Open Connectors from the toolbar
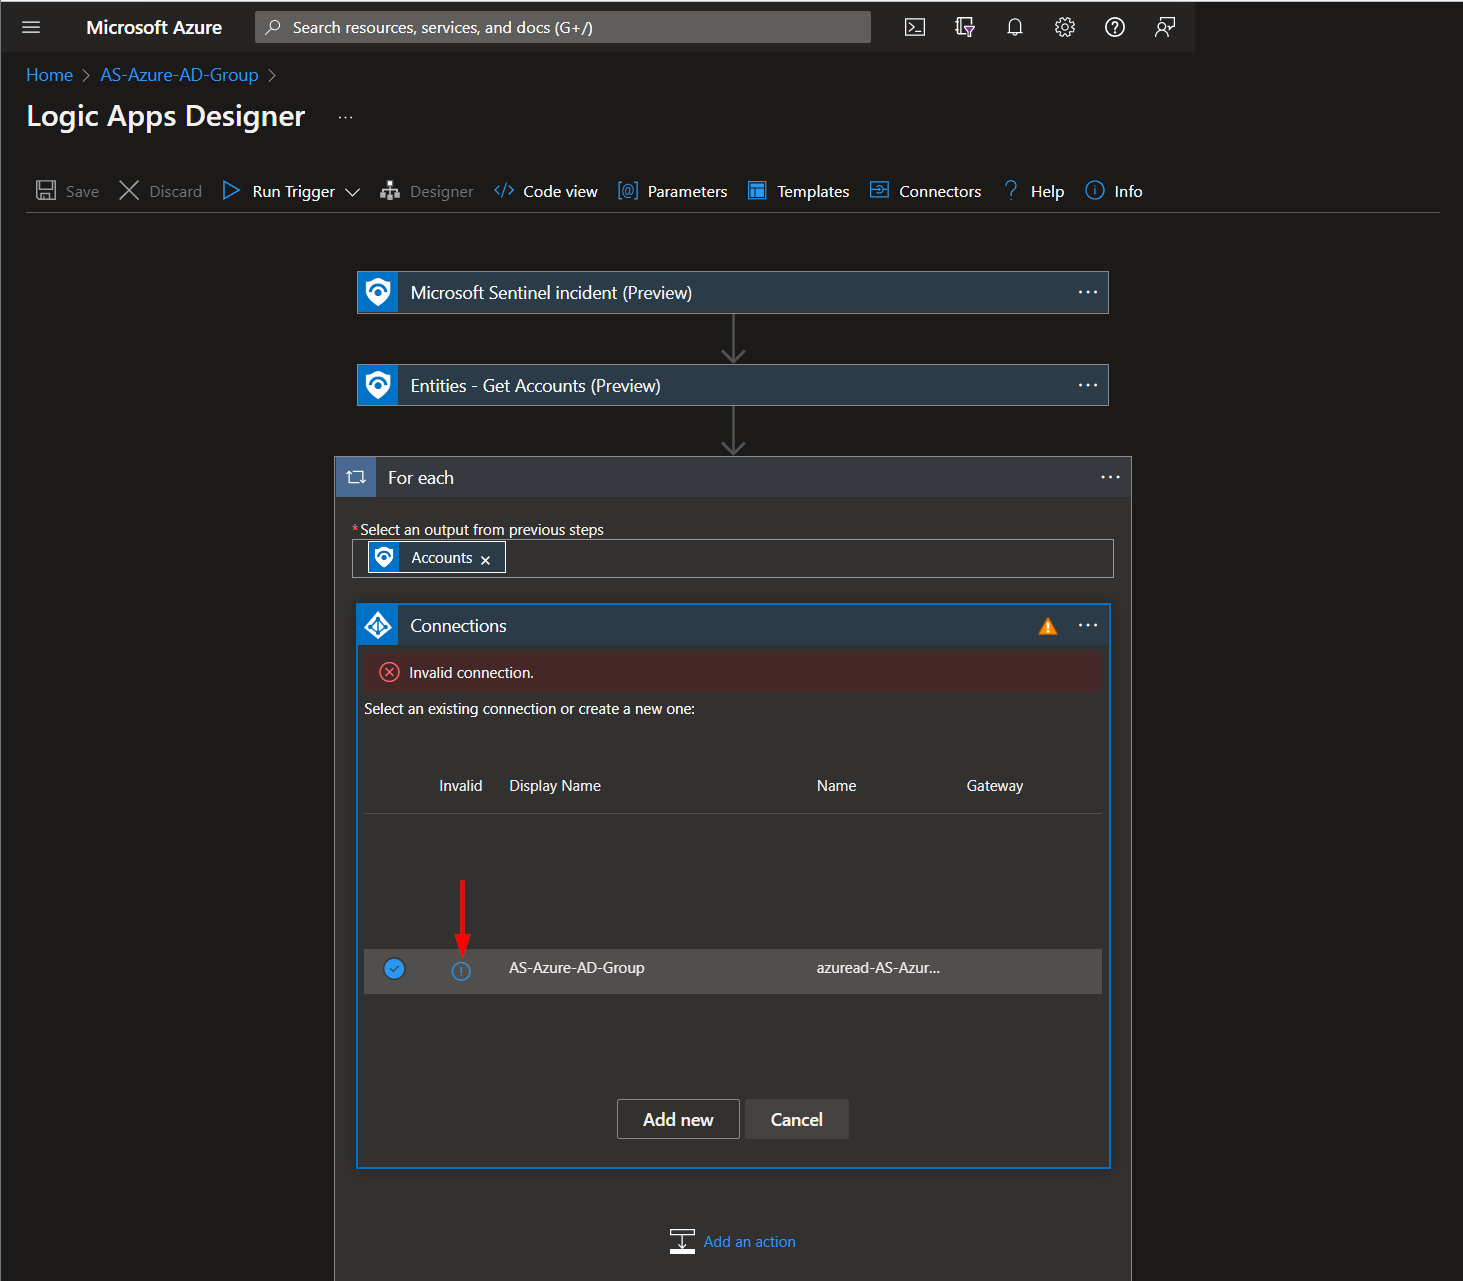Viewport: 1463px width, 1281px height. (x=925, y=191)
